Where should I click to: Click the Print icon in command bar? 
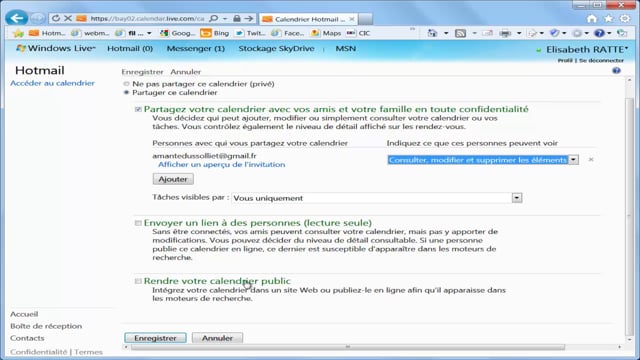505,33
